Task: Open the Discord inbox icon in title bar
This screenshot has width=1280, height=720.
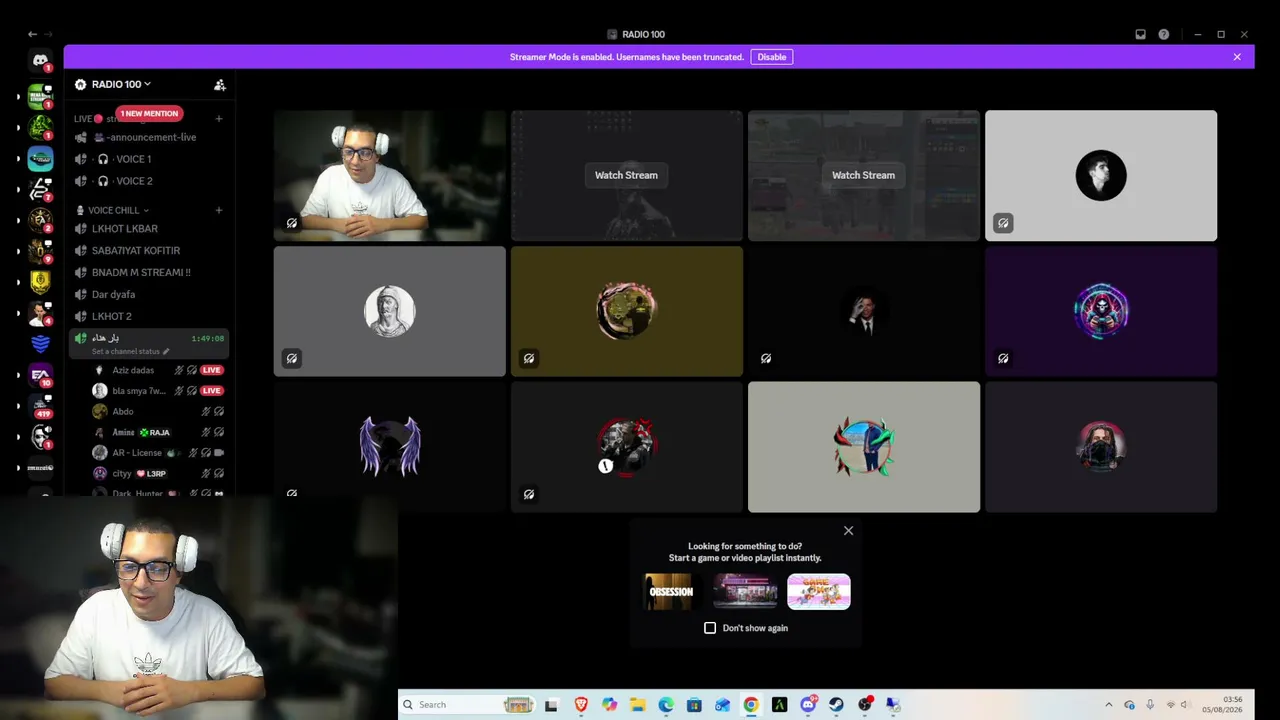Action: 1140,34
